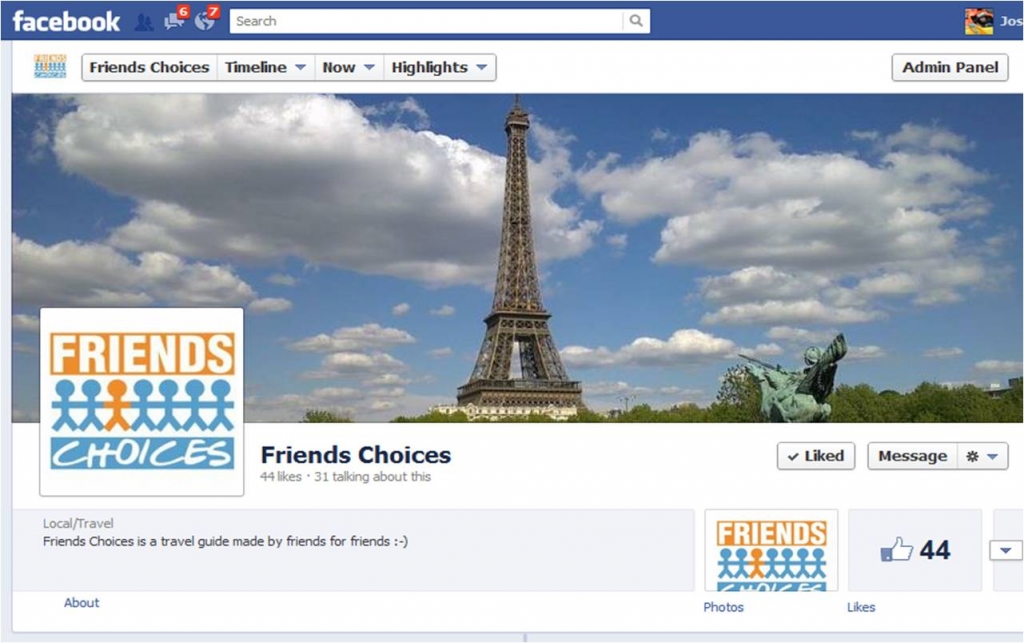Click the Message button
Image resolution: width=1024 pixels, height=643 pixels.
[x=912, y=456]
